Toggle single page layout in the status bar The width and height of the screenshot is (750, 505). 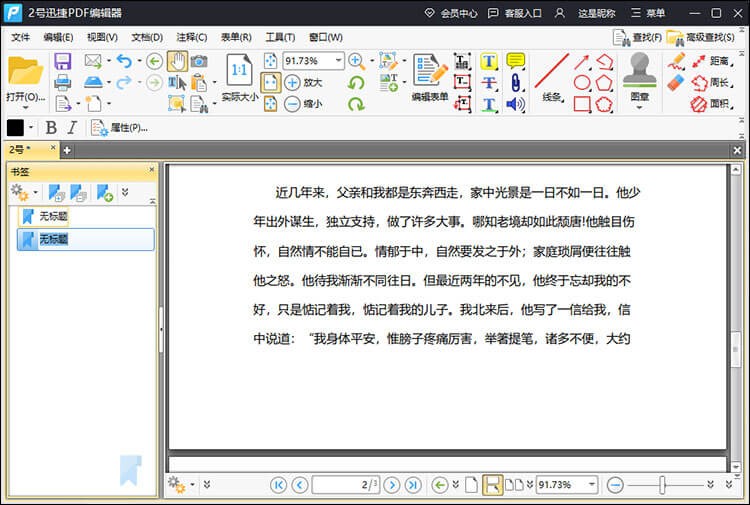(x=471, y=485)
